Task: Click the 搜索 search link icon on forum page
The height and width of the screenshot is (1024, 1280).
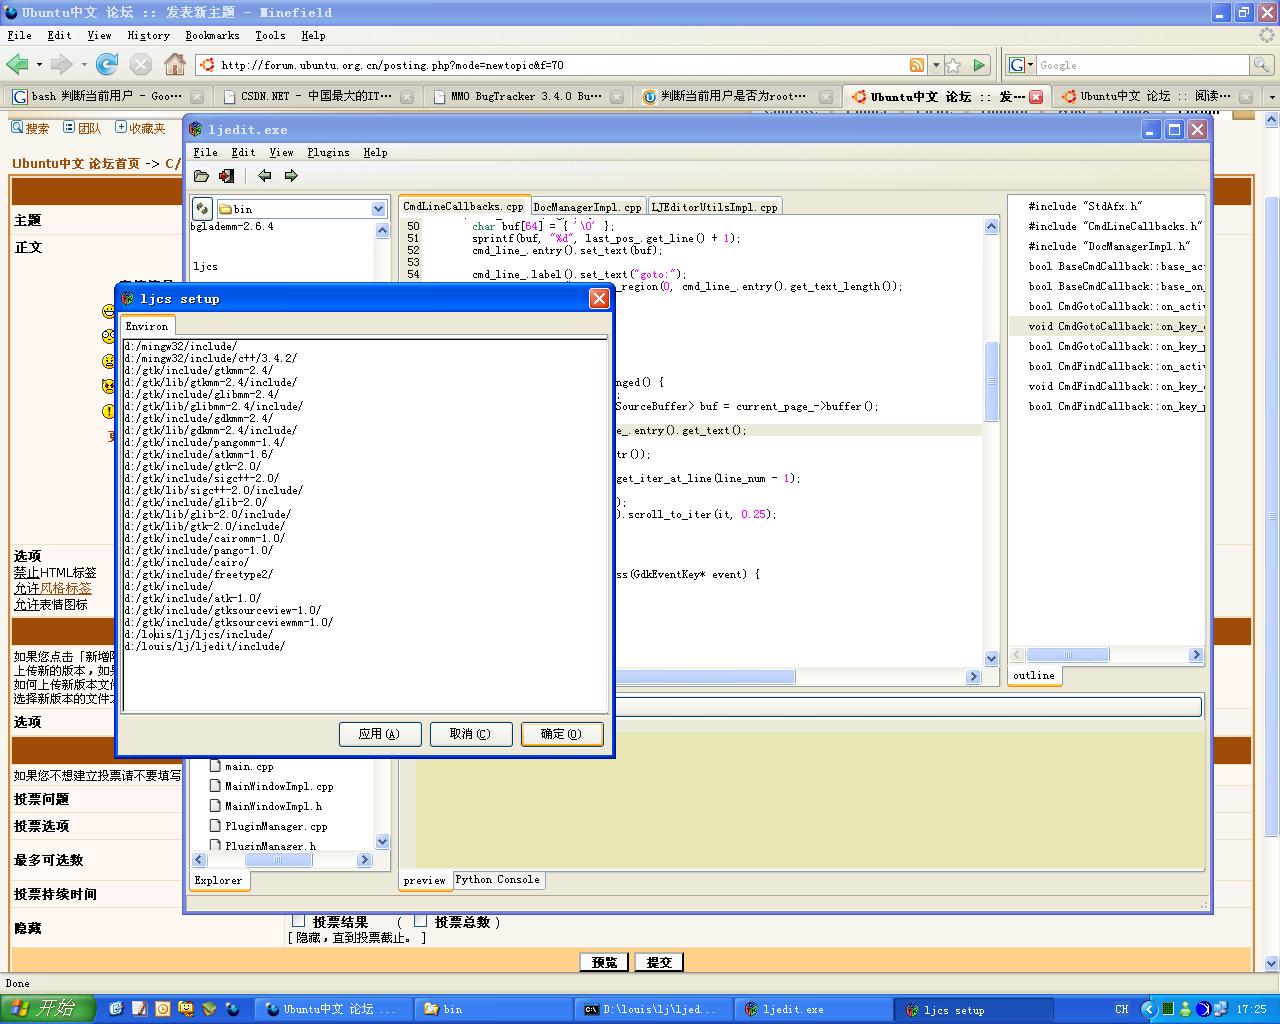Action: tap(17, 127)
